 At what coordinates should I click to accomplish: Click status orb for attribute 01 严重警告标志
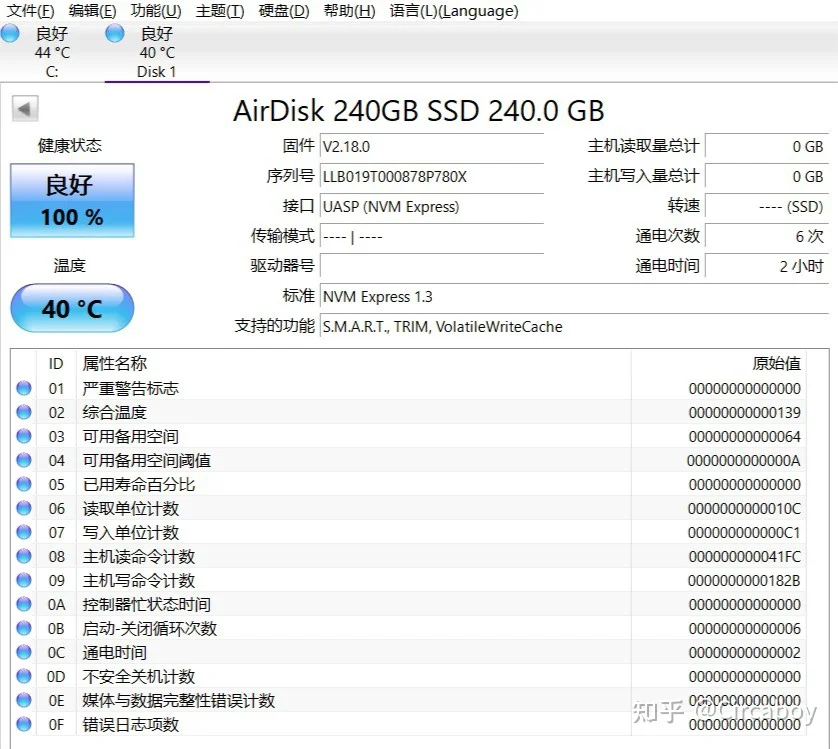tap(24, 388)
